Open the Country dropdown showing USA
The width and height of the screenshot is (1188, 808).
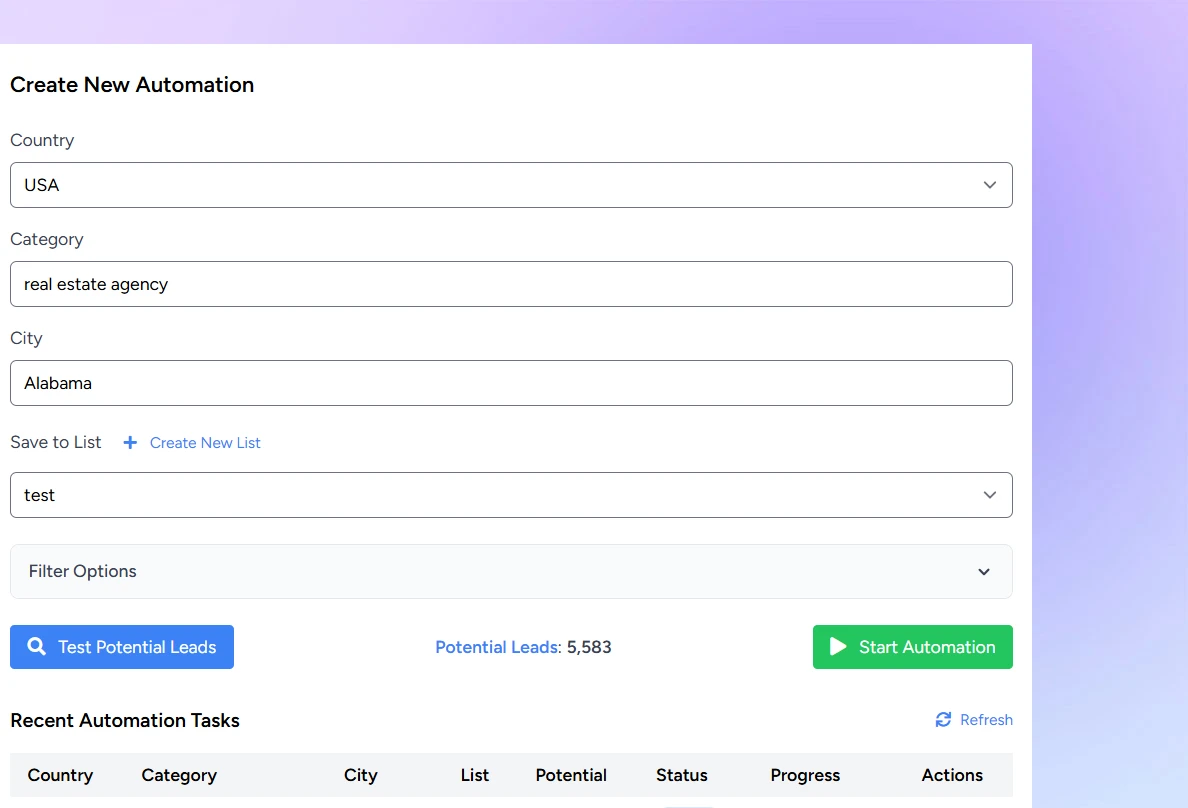click(x=511, y=185)
